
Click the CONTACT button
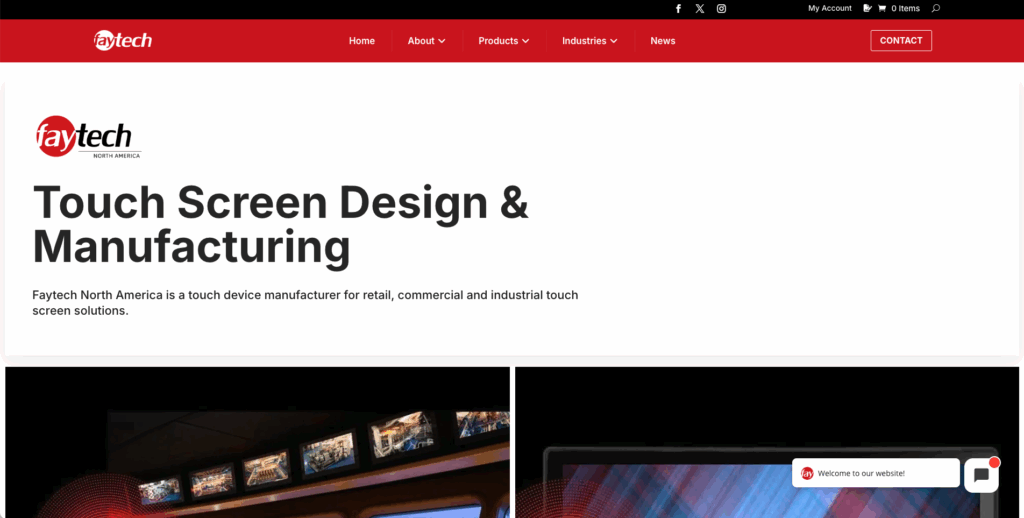pos(901,40)
